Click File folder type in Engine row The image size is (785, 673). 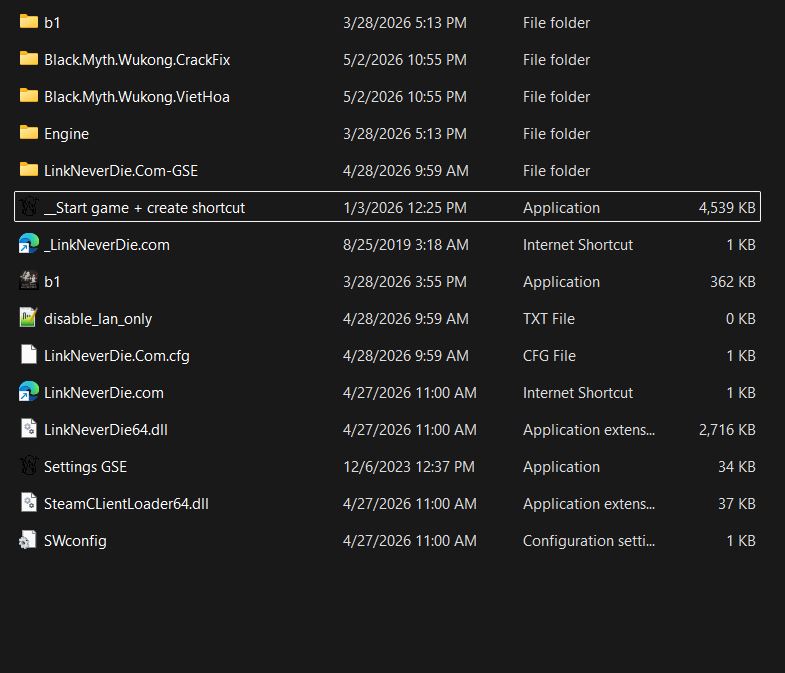pyautogui.click(x=556, y=134)
